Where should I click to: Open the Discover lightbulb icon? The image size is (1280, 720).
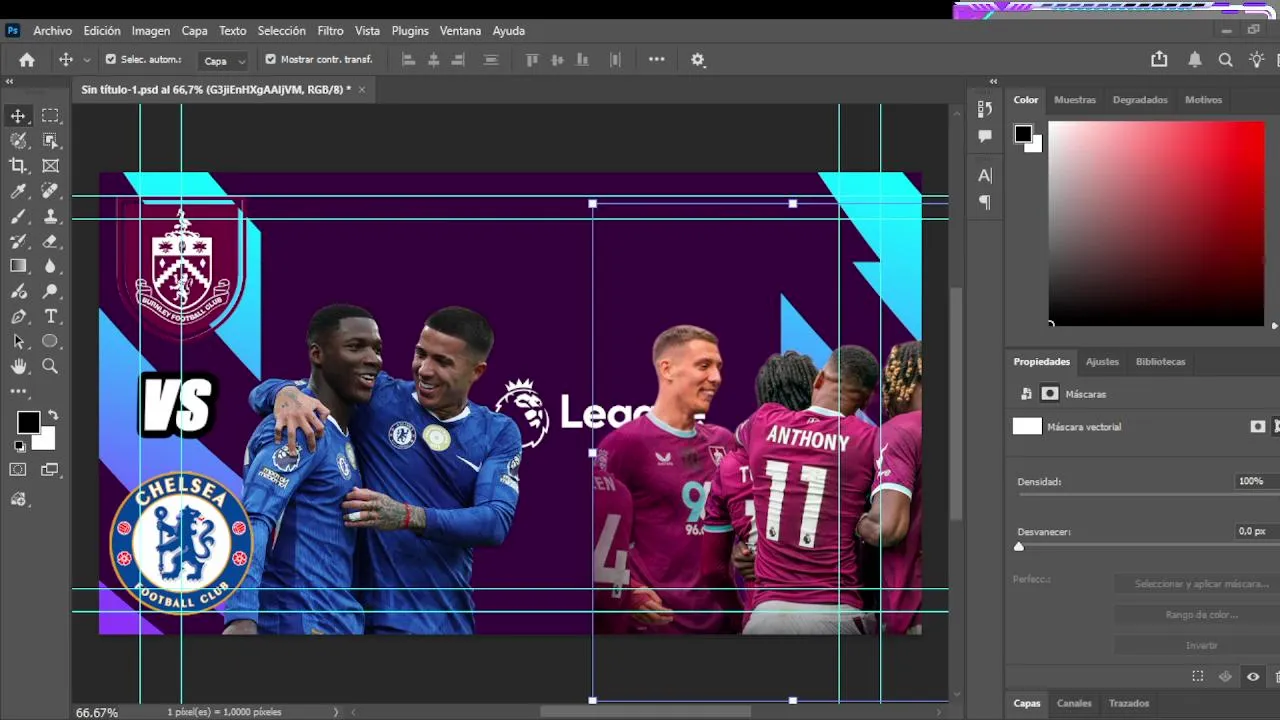[x=1257, y=60]
